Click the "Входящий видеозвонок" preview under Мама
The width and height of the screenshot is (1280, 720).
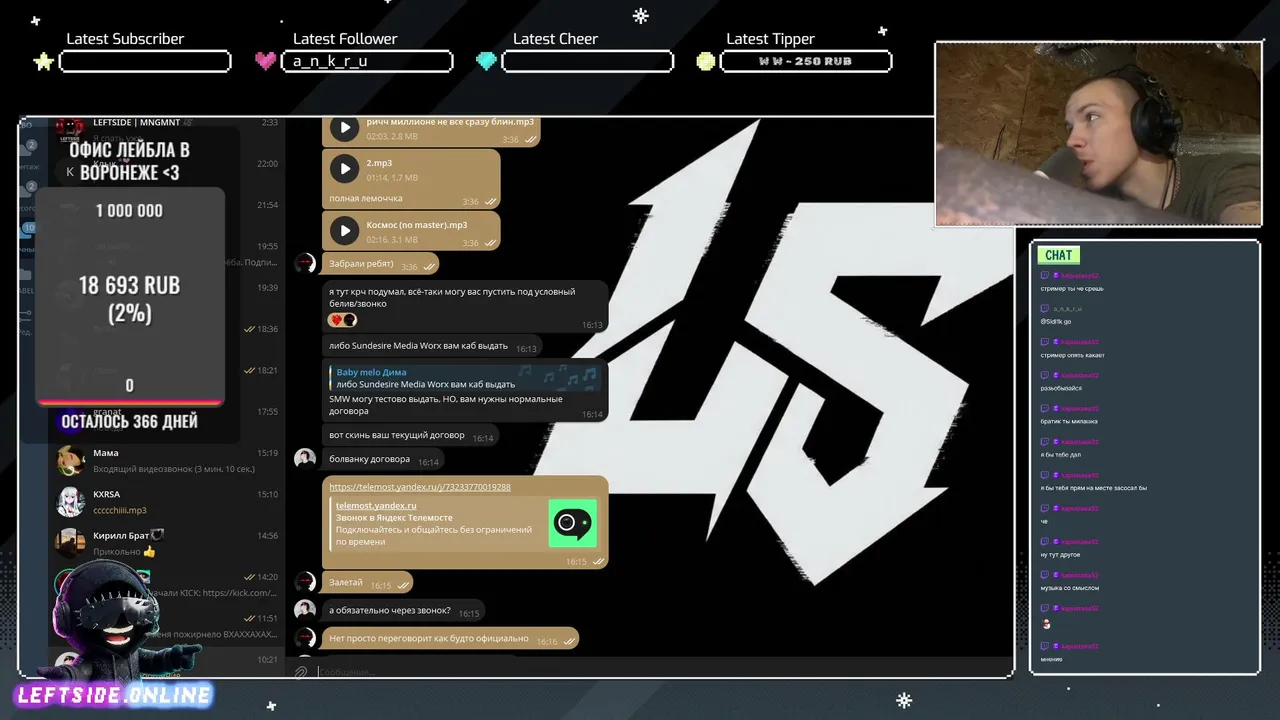coord(174,469)
